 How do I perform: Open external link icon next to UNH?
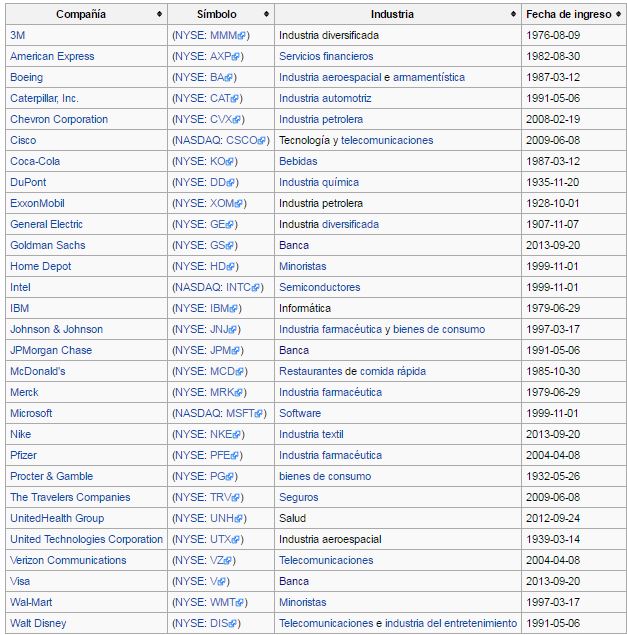(x=239, y=519)
